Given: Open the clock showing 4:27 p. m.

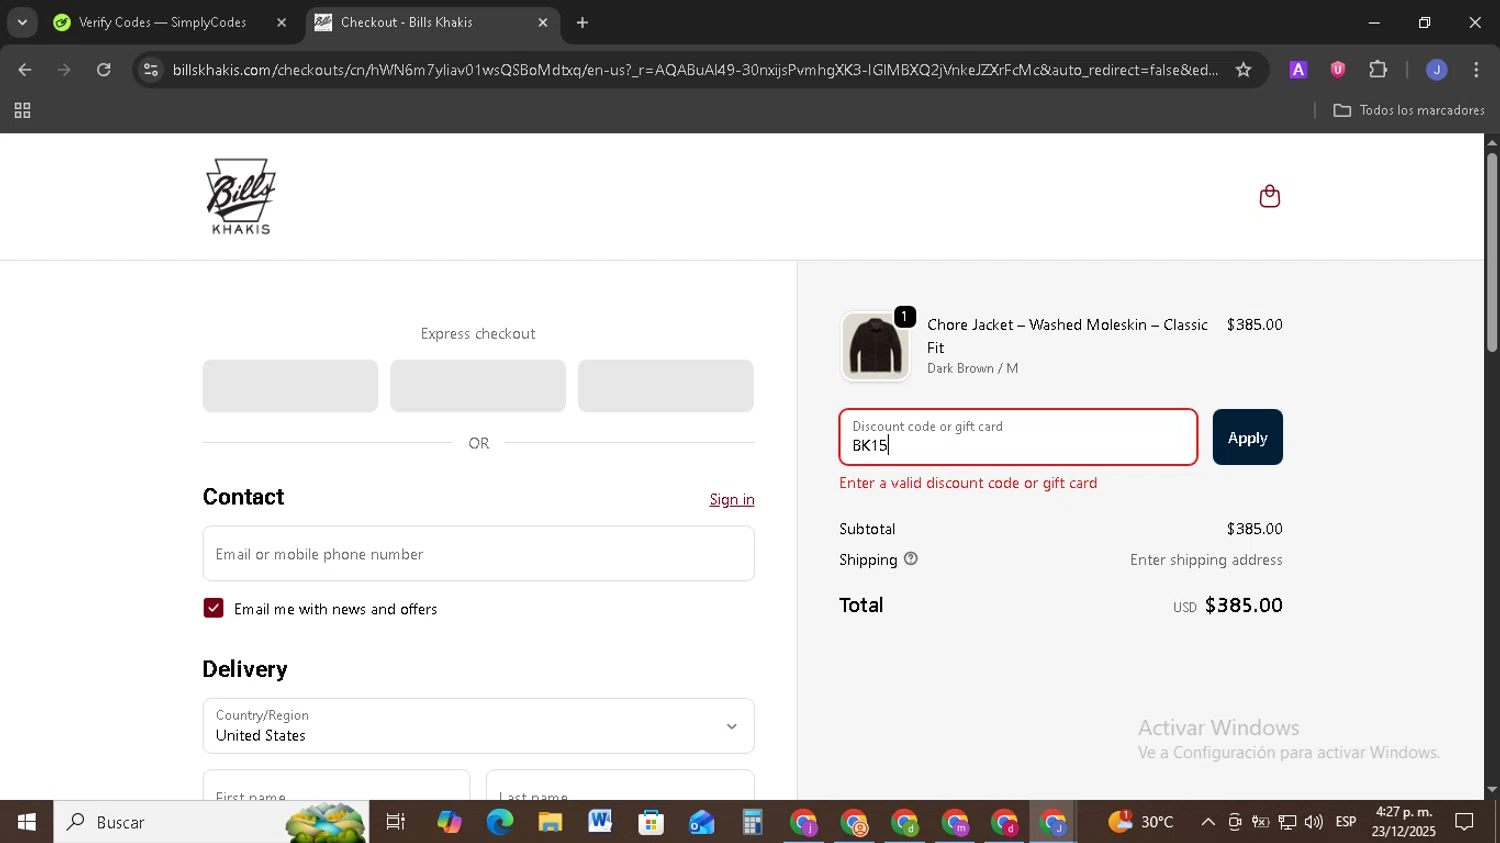Looking at the screenshot, I should (x=1403, y=822).
